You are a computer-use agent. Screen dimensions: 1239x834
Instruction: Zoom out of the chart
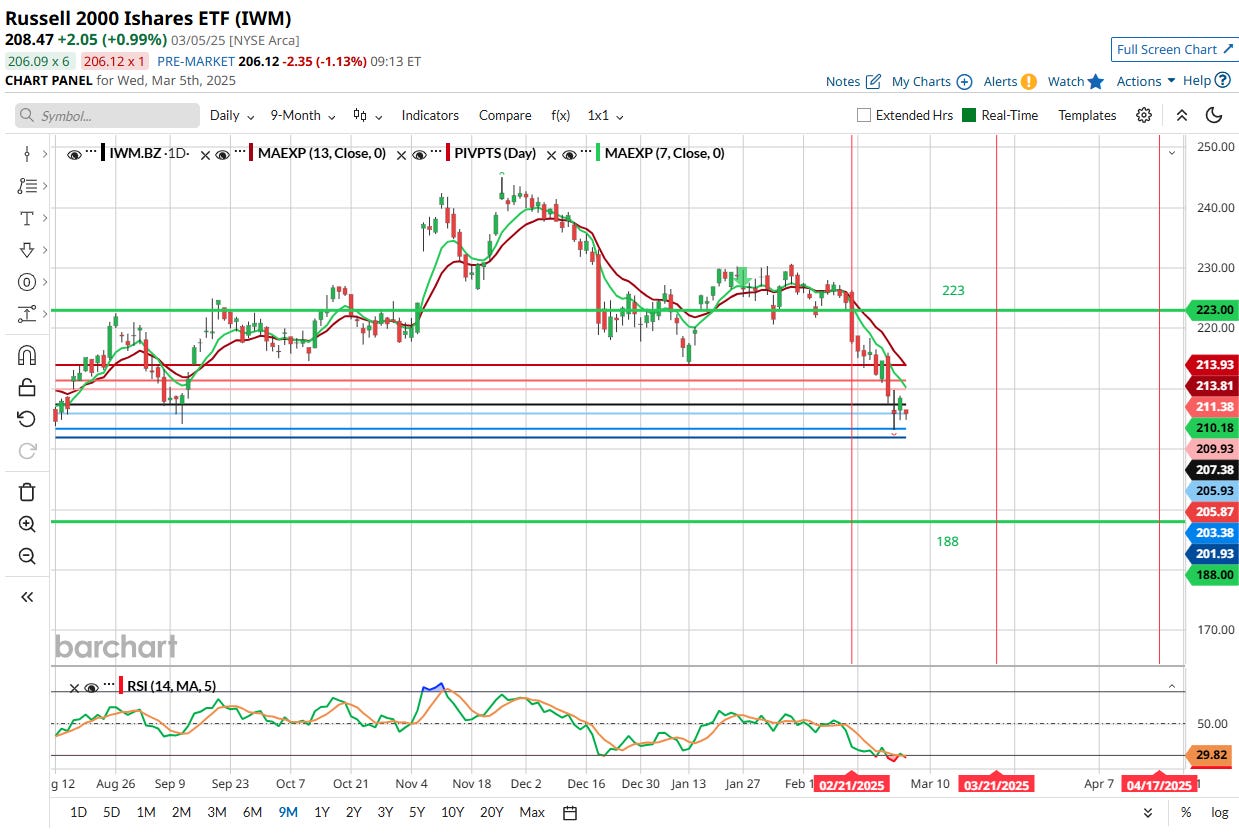[27, 556]
